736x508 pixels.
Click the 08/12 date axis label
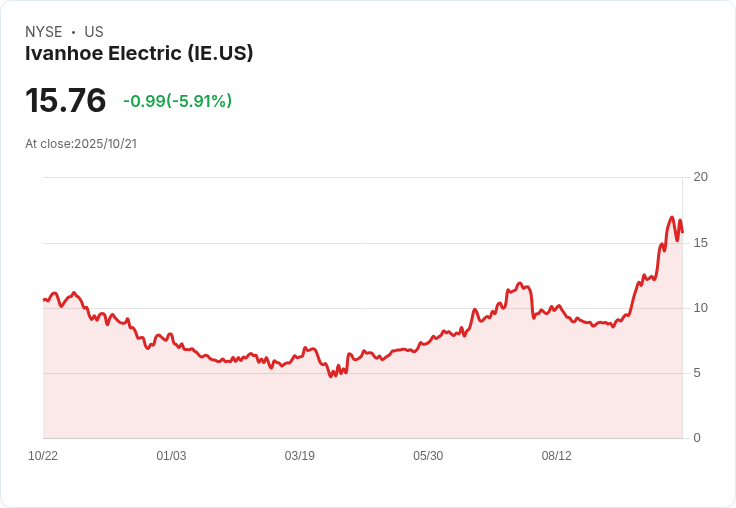[x=557, y=456]
